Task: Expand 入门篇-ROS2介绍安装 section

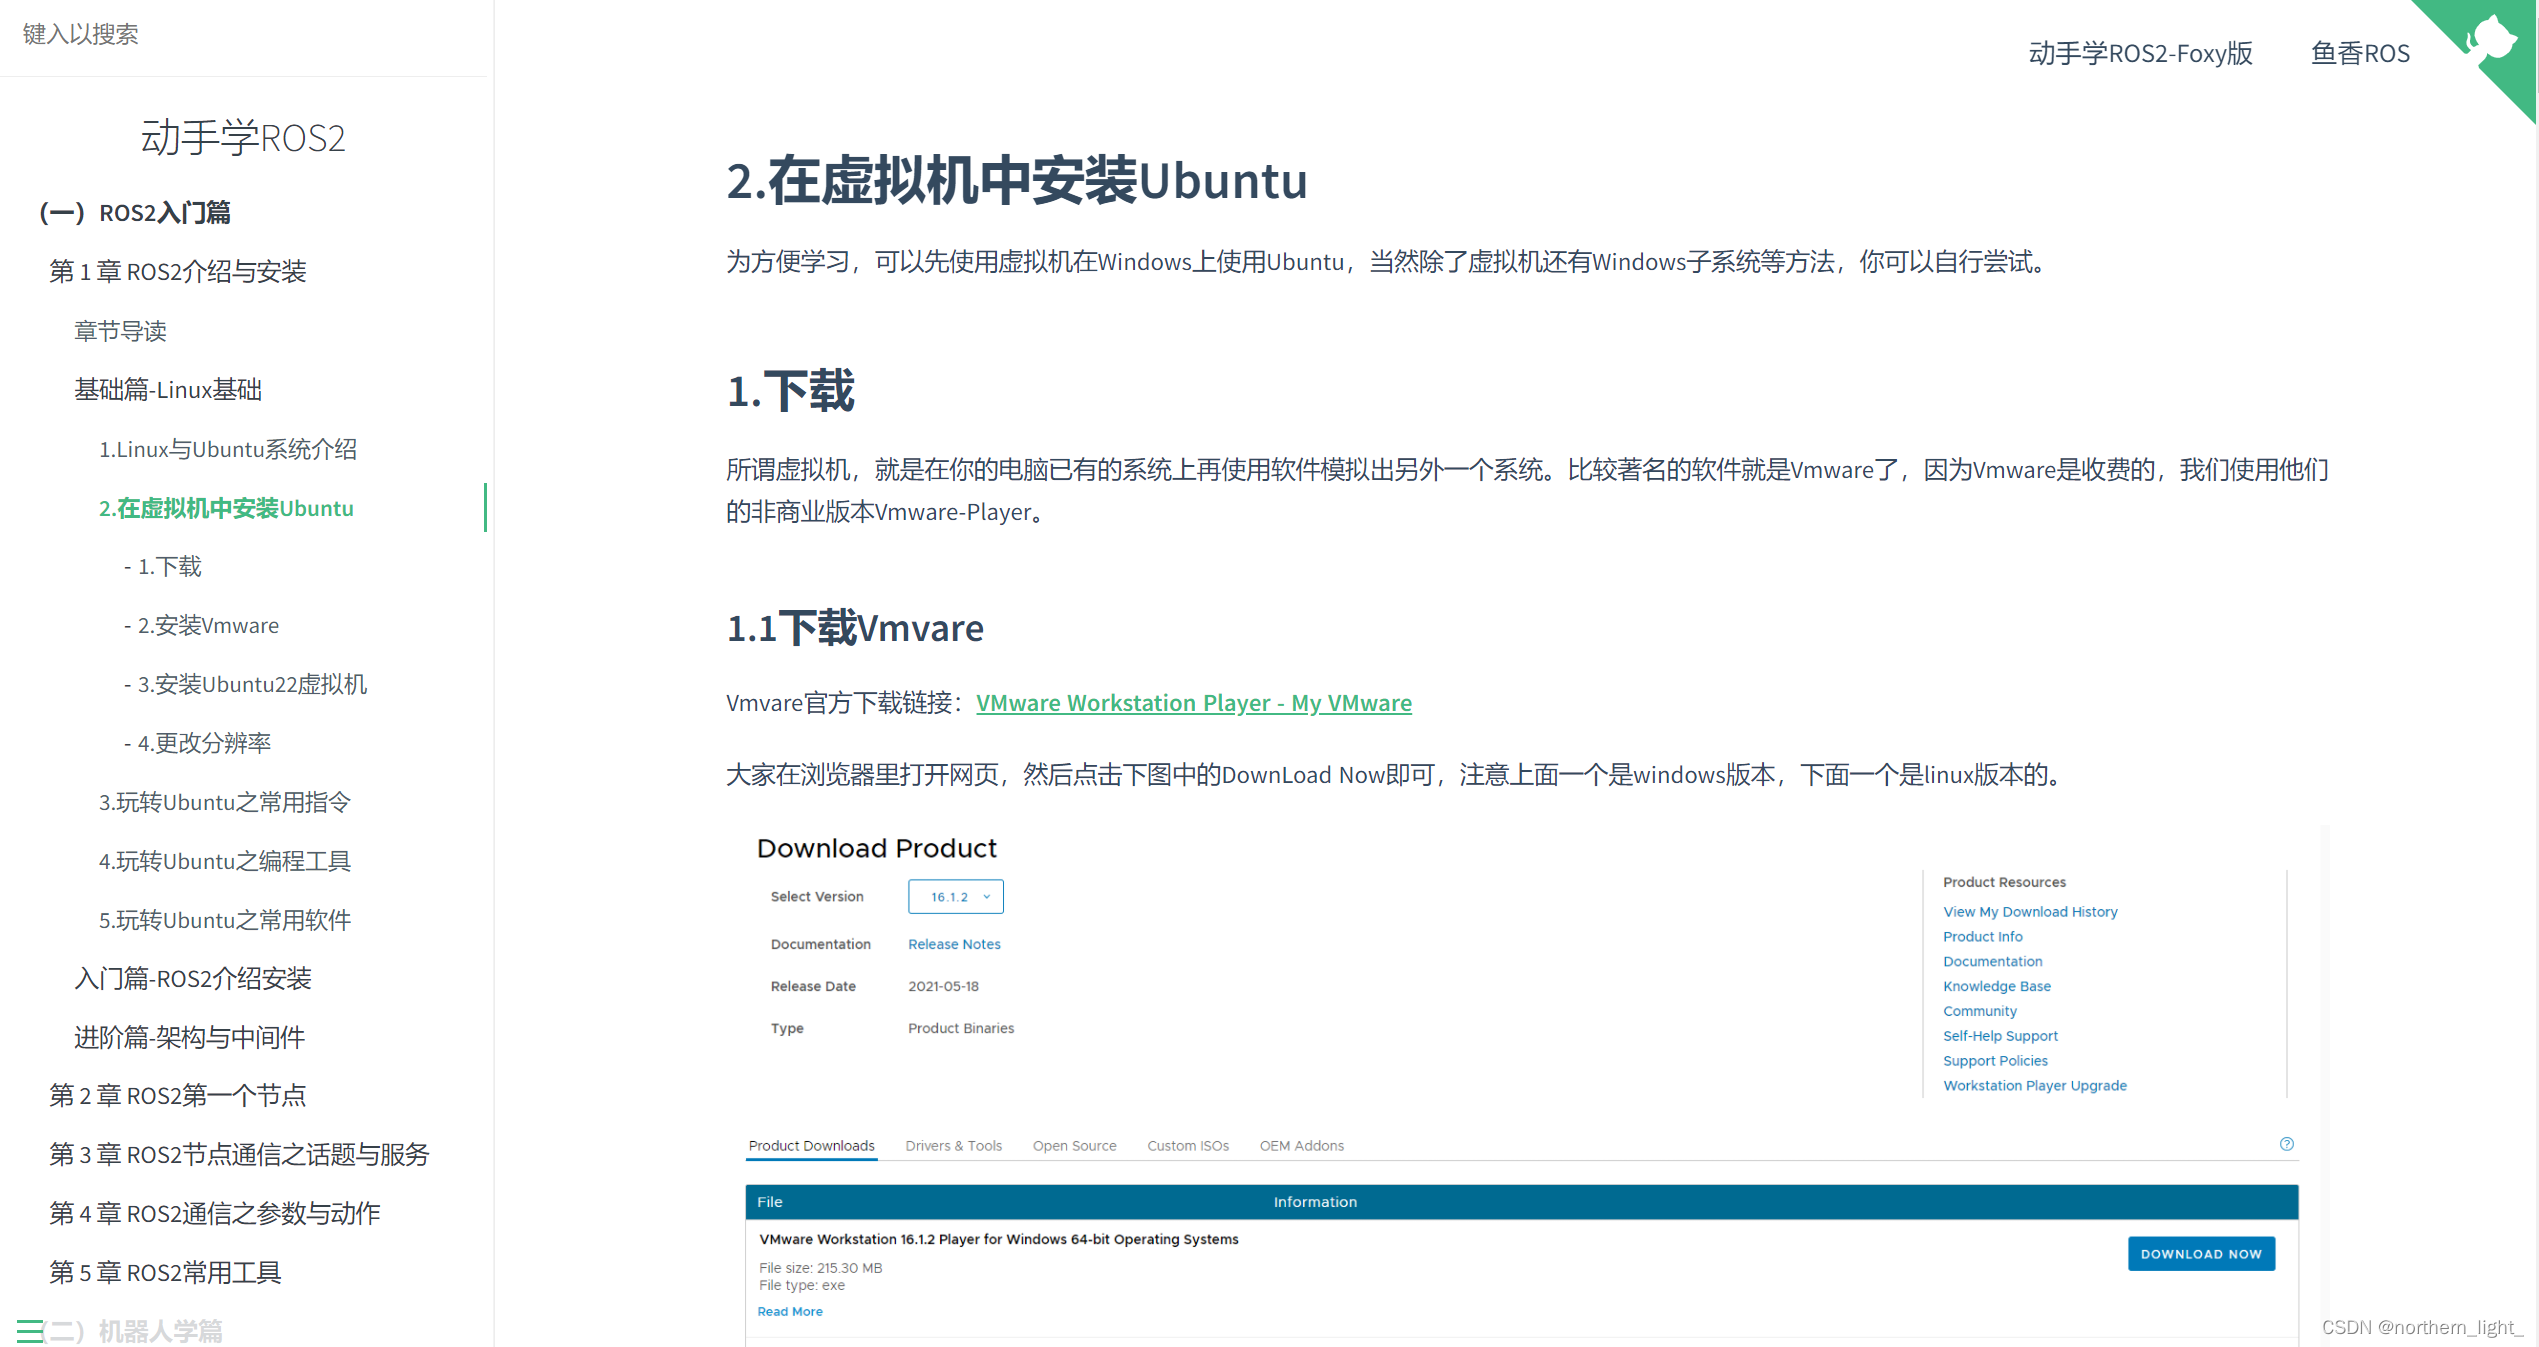Action: coord(192,978)
